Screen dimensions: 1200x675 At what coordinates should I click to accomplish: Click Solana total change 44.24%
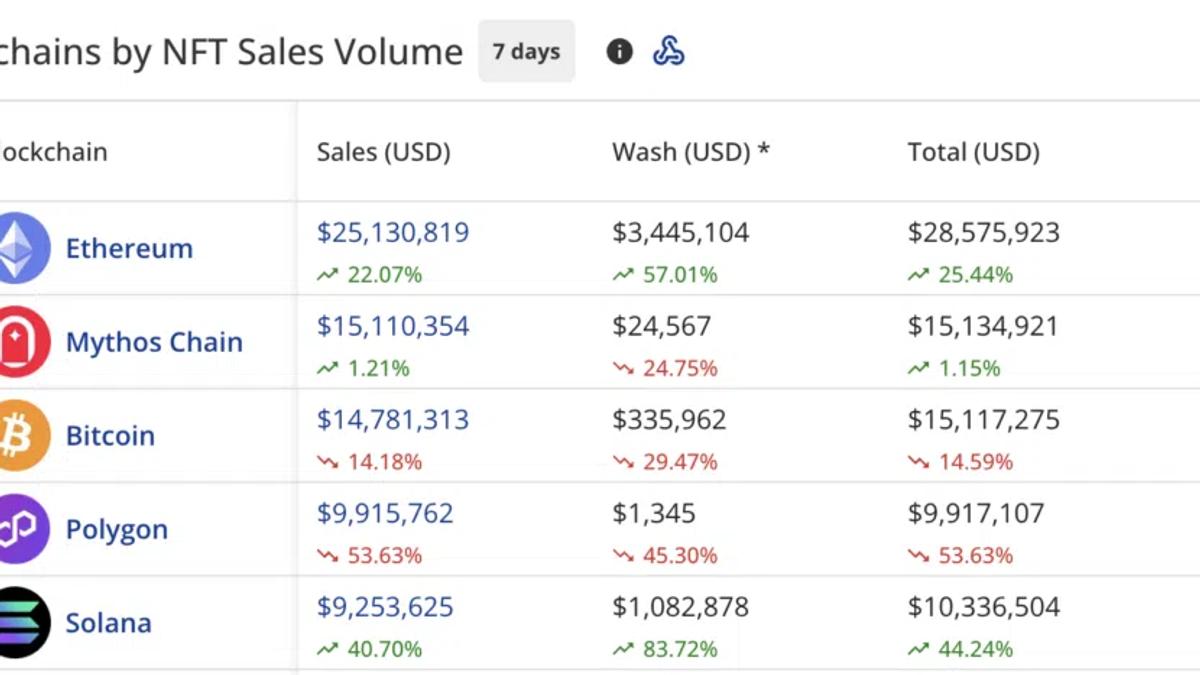pyautogui.click(x=961, y=649)
